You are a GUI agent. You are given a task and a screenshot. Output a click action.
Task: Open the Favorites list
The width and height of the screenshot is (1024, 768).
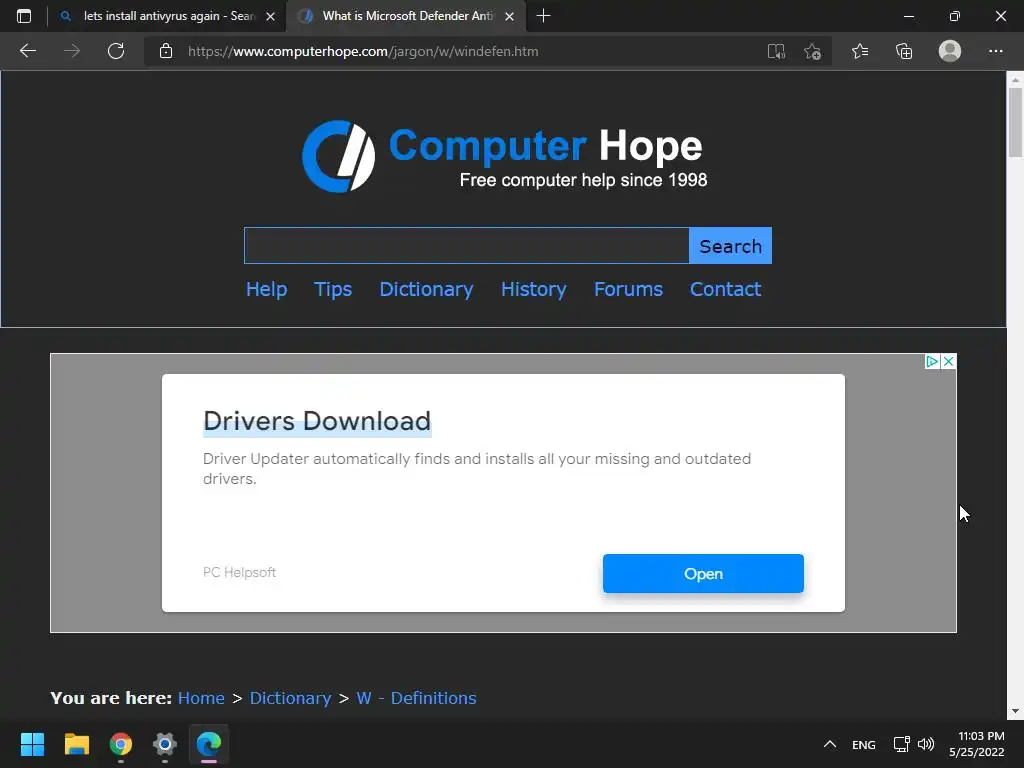859,51
